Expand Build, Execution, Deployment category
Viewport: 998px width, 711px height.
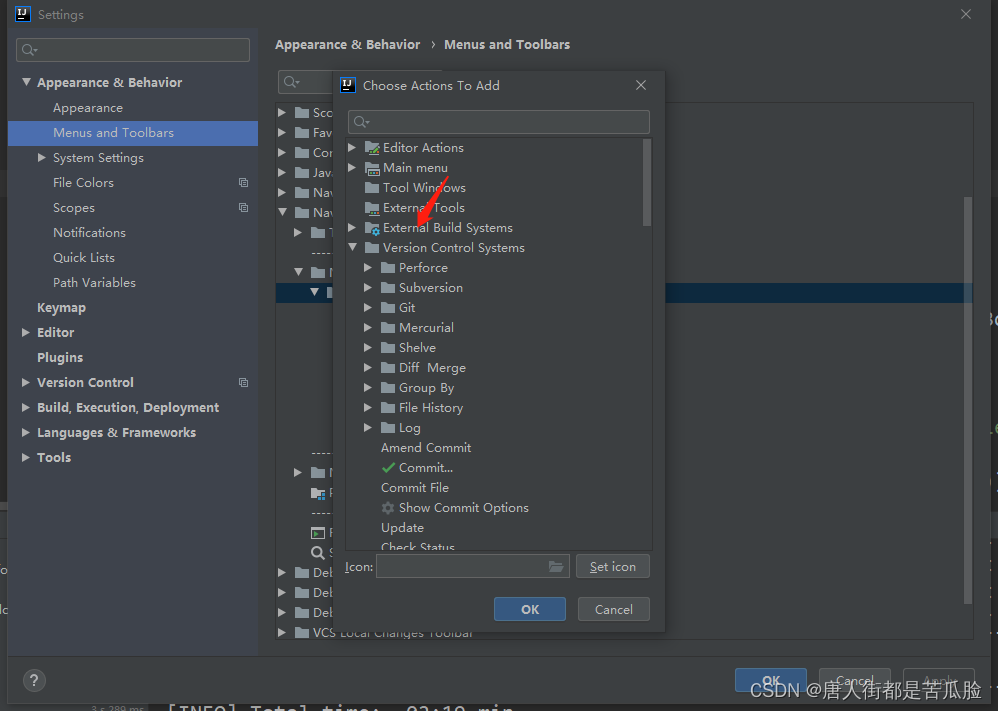pyautogui.click(x=25, y=407)
